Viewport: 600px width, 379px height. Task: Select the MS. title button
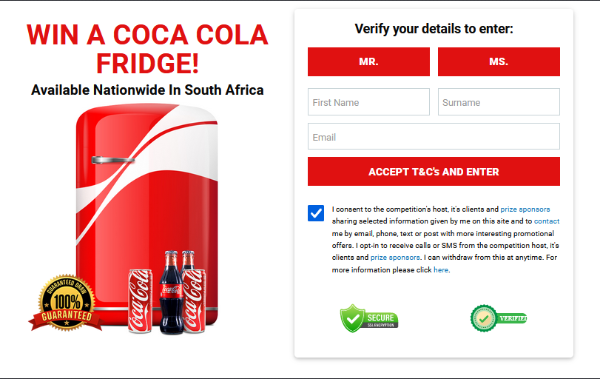point(499,62)
